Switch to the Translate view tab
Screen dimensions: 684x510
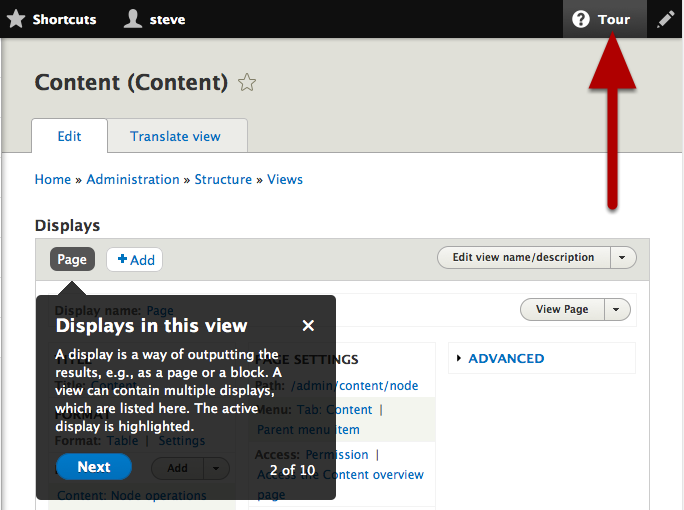175,136
